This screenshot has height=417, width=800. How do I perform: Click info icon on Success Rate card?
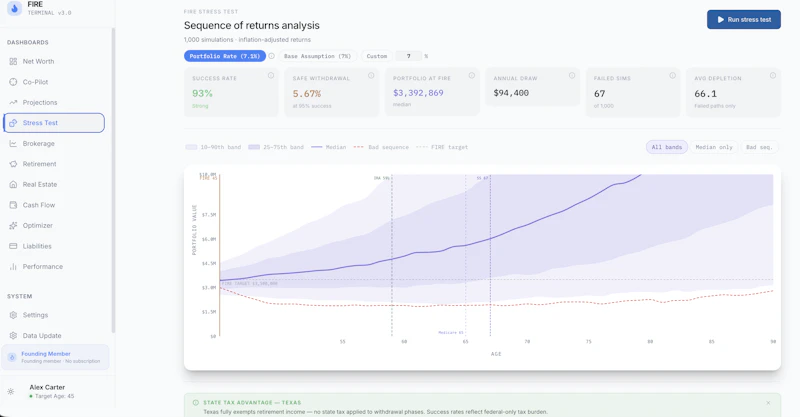(x=271, y=76)
